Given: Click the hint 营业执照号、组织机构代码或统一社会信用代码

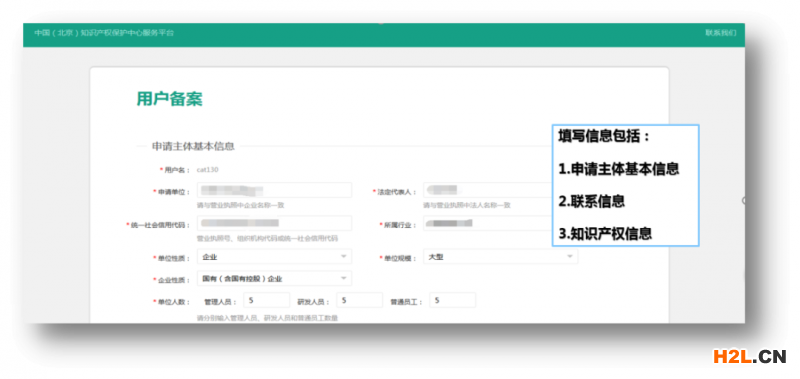Looking at the screenshot, I should tap(267, 238).
